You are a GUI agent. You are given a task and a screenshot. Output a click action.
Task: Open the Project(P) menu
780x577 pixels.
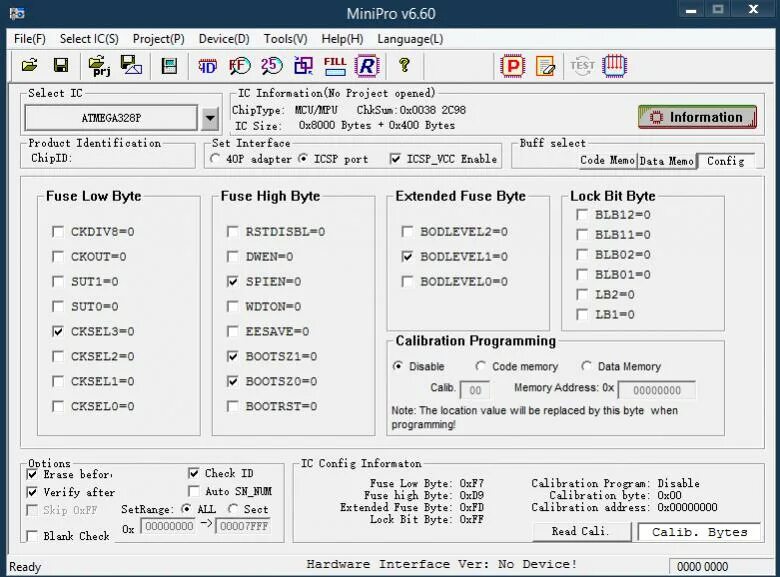click(159, 39)
